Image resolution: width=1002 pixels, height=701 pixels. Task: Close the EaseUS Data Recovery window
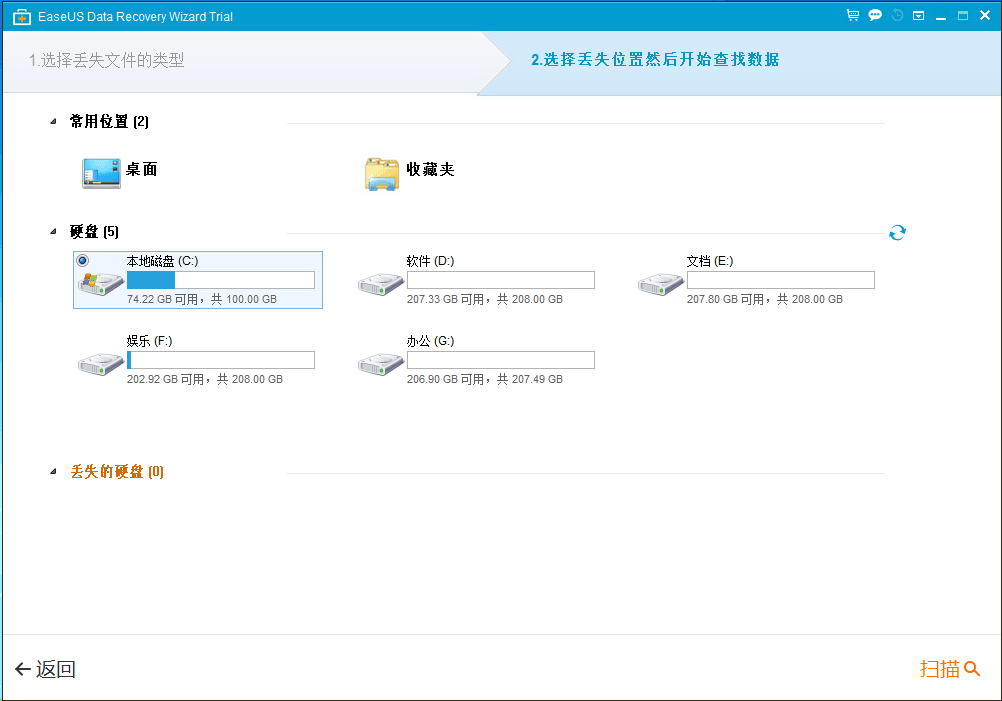[x=985, y=15]
